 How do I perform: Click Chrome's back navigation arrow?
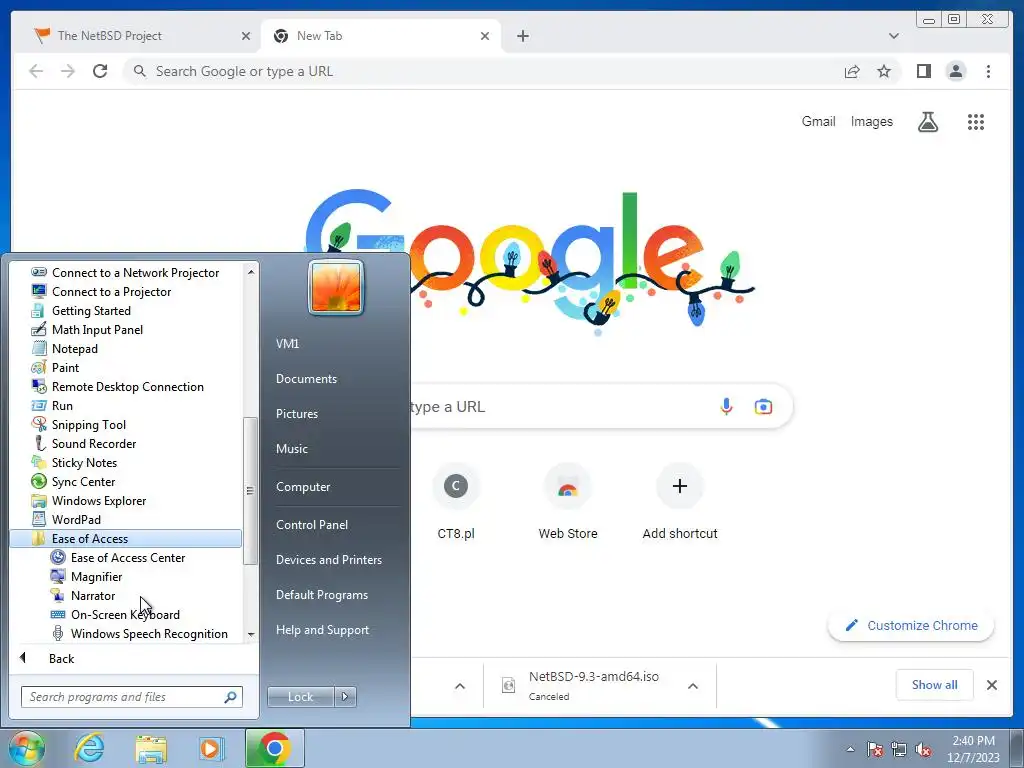point(37,71)
